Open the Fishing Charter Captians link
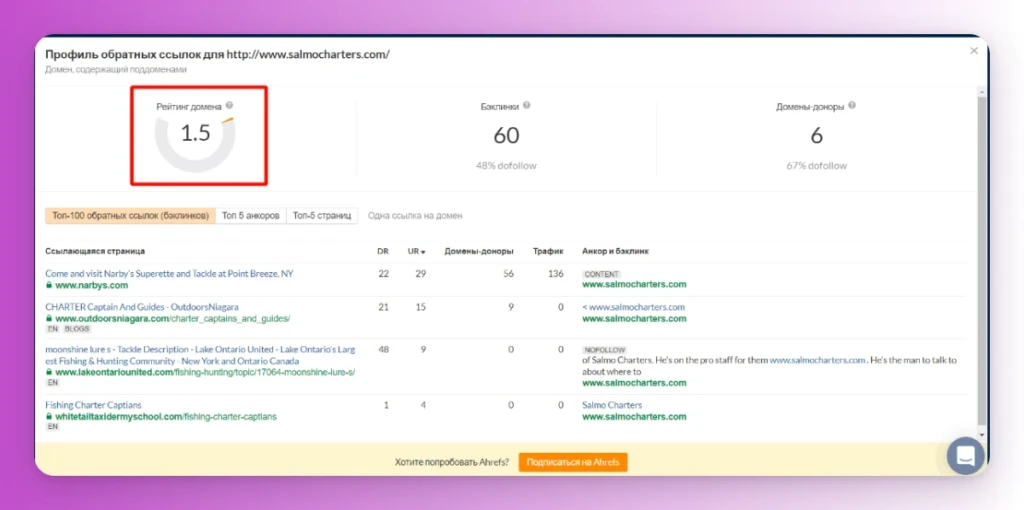 pos(93,405)
